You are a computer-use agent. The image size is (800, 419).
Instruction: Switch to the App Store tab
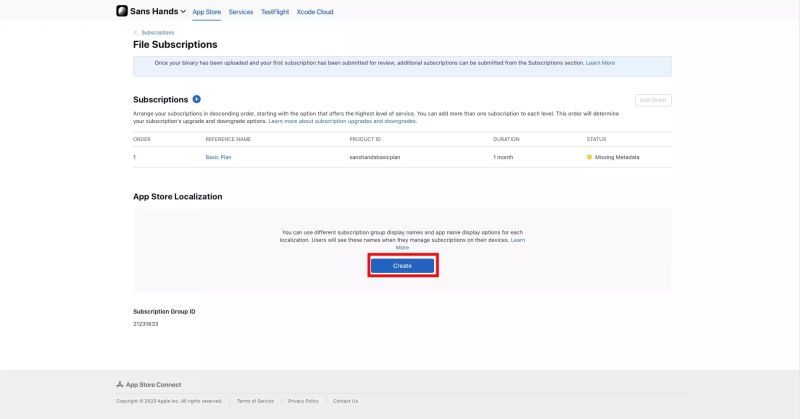[207, 12]
